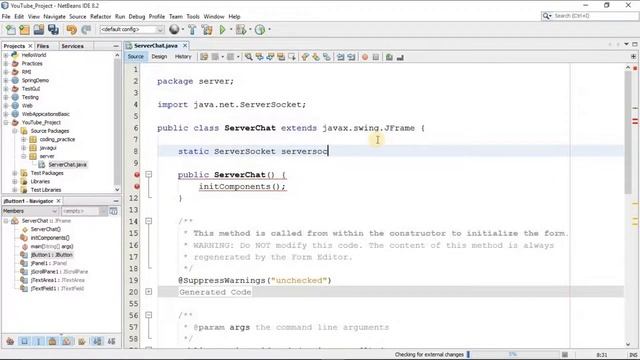This screenshot has width=640, height=360.
Task: Toggle Sort by Source in Navigator
Action: 111,341
